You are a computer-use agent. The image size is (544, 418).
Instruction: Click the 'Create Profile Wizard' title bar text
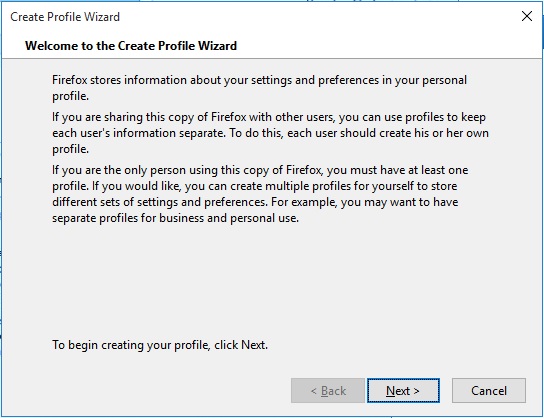(65, 17)
